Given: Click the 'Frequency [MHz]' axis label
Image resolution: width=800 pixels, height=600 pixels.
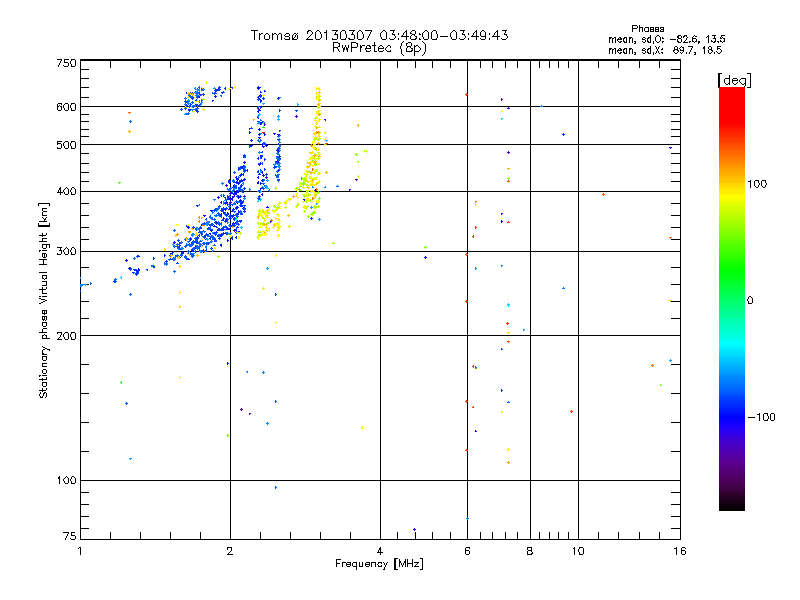Looking at the screenshot, I should coord(379,564).
